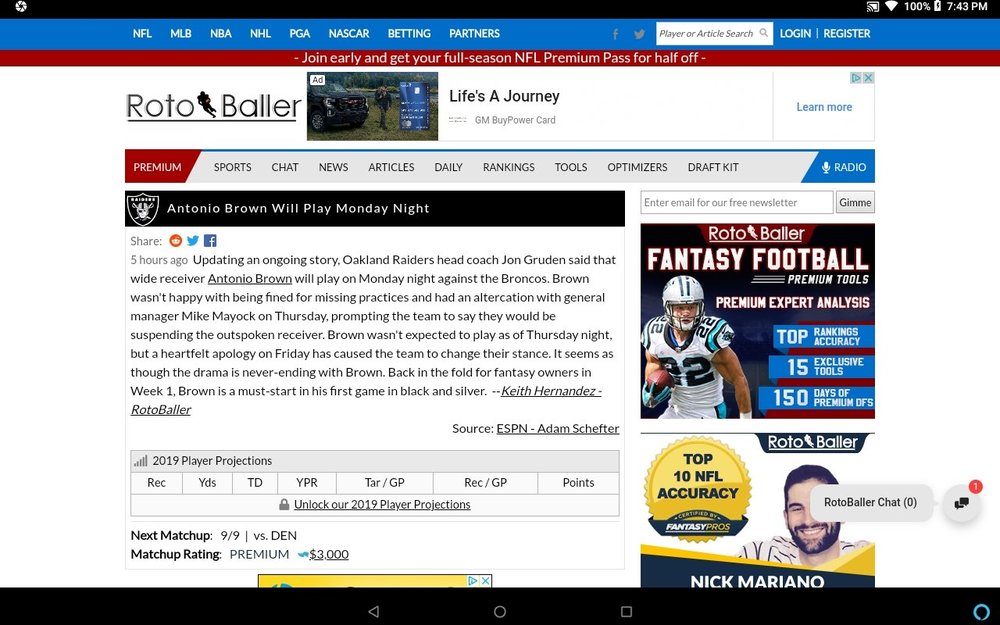Click the Raiders team logo
This screenshot has width=1000, height=625.
click(143, 209)
